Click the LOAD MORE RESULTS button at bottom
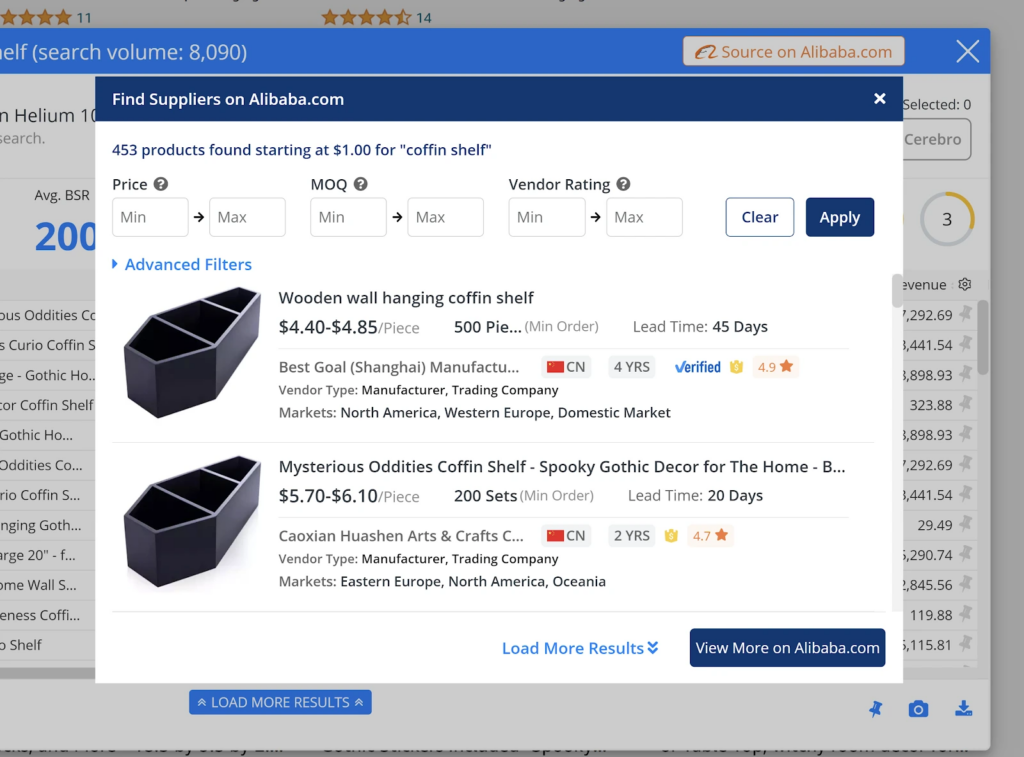Image resolution: width=1024 pixels, height=757 pixels. (280, 702)
